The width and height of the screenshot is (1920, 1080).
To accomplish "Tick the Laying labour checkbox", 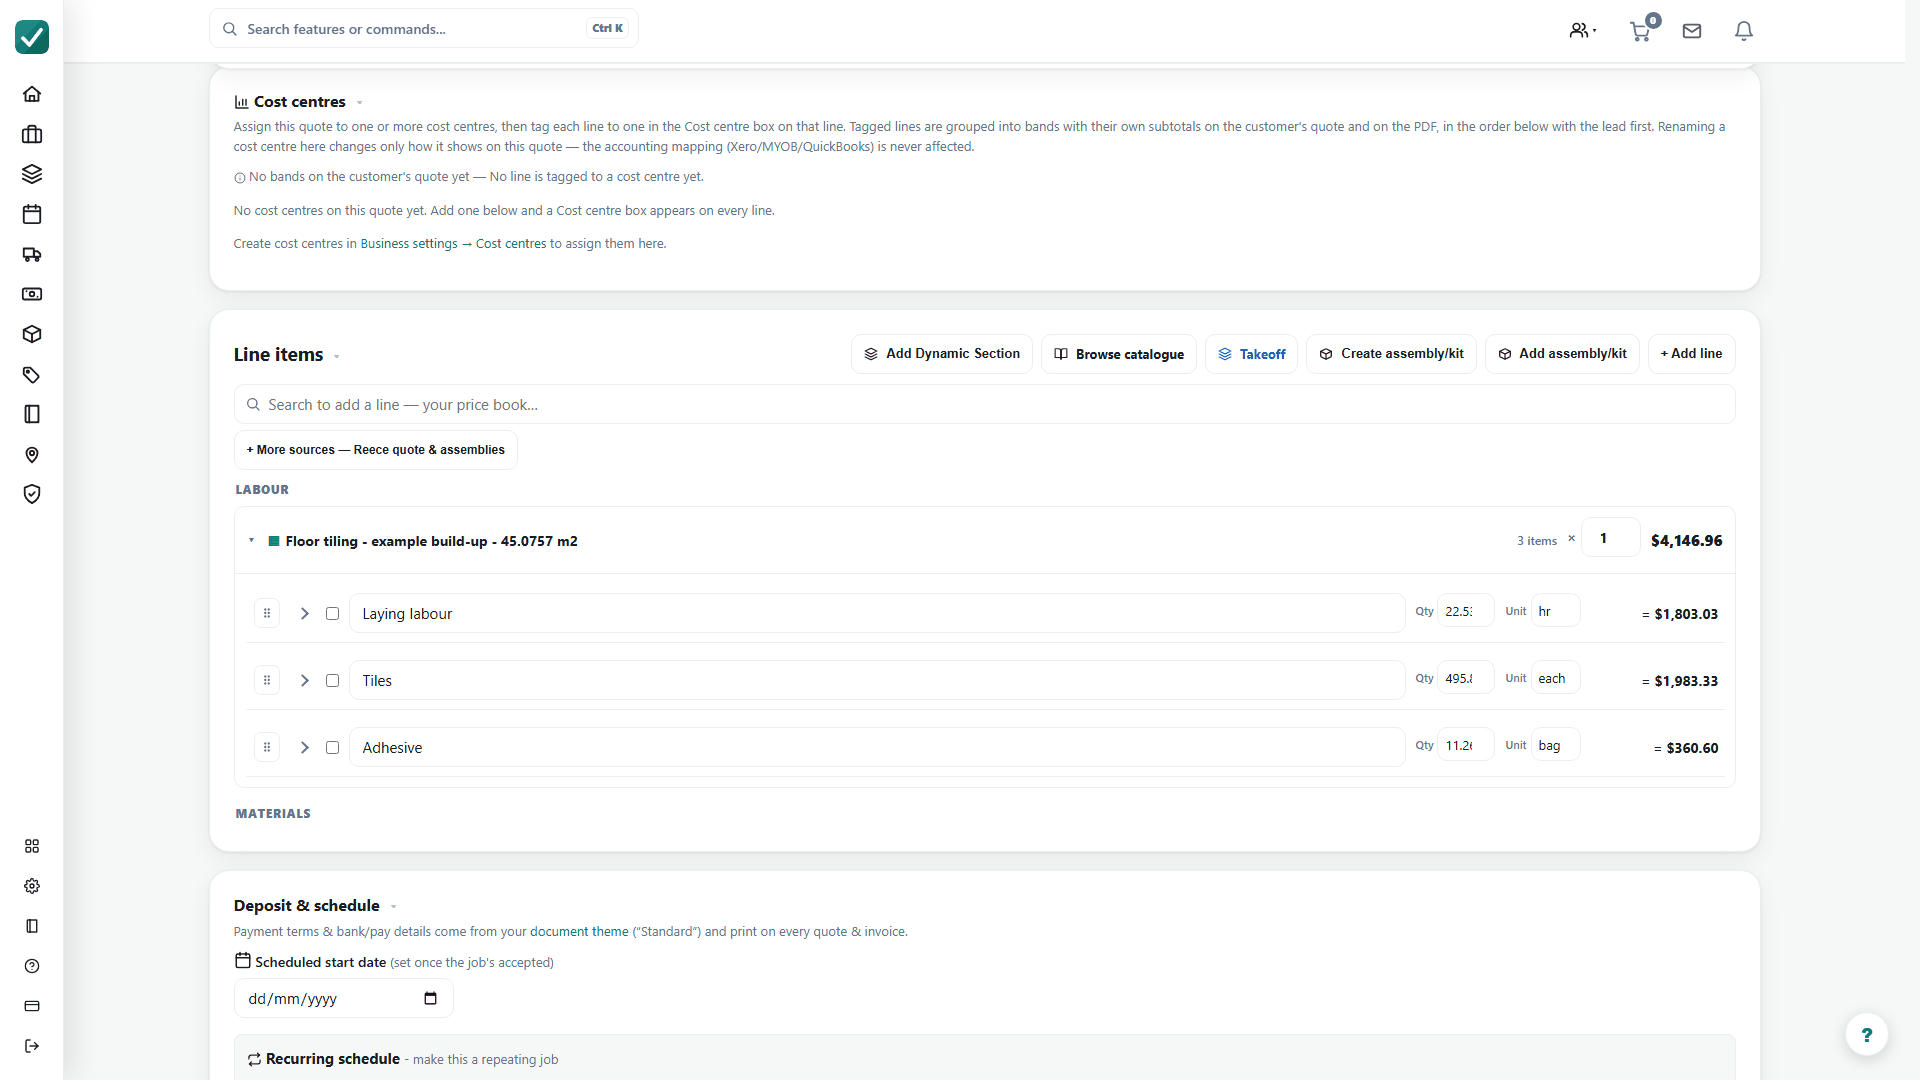I will 333,614.
